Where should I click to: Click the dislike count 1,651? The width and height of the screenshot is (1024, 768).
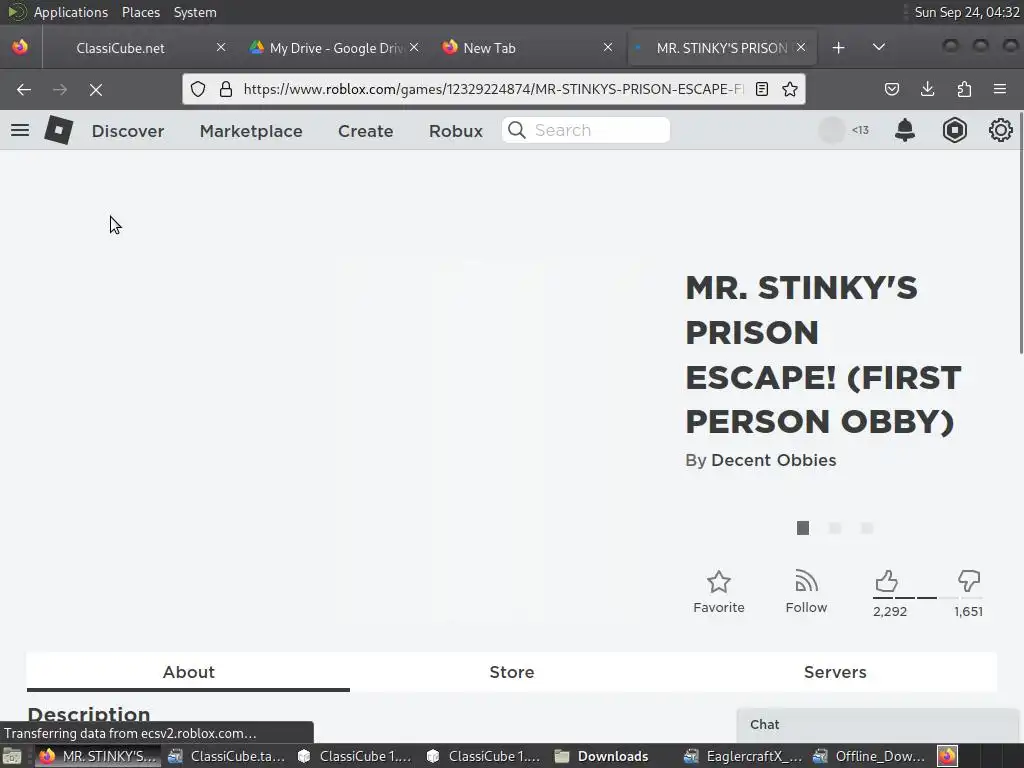coord(968,611)
